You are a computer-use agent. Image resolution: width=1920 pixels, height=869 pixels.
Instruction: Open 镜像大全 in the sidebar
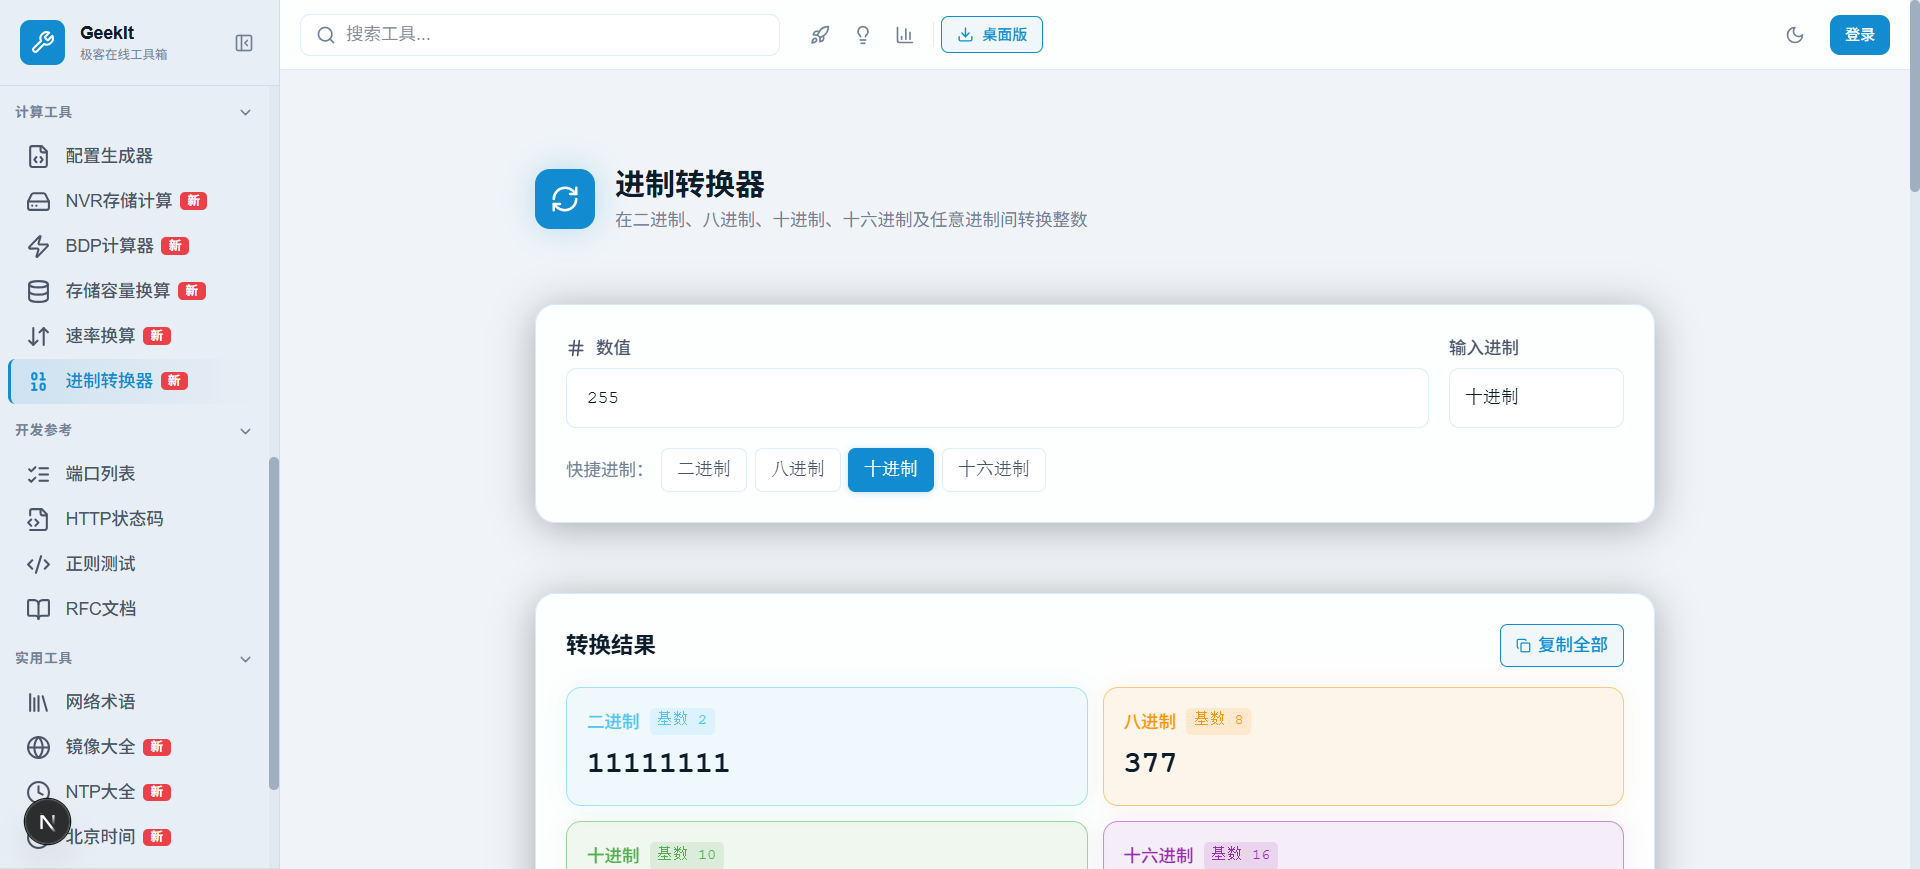click(x=132, y=747)
